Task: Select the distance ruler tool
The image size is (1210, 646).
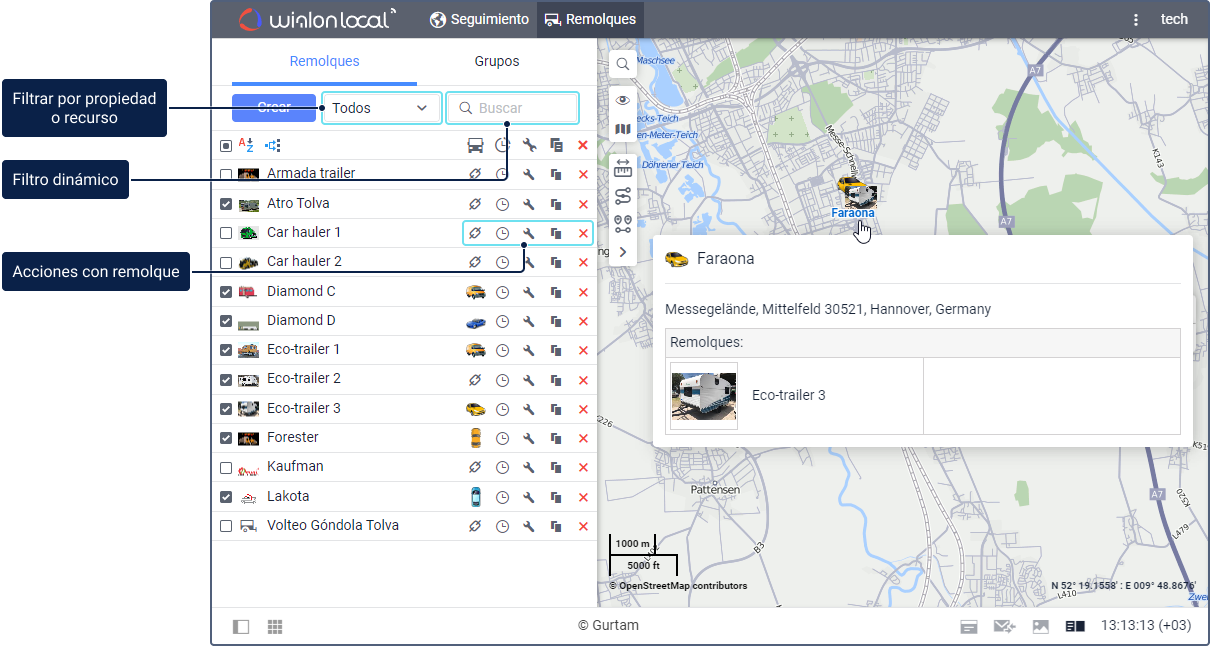Action: tap(622, 168)
